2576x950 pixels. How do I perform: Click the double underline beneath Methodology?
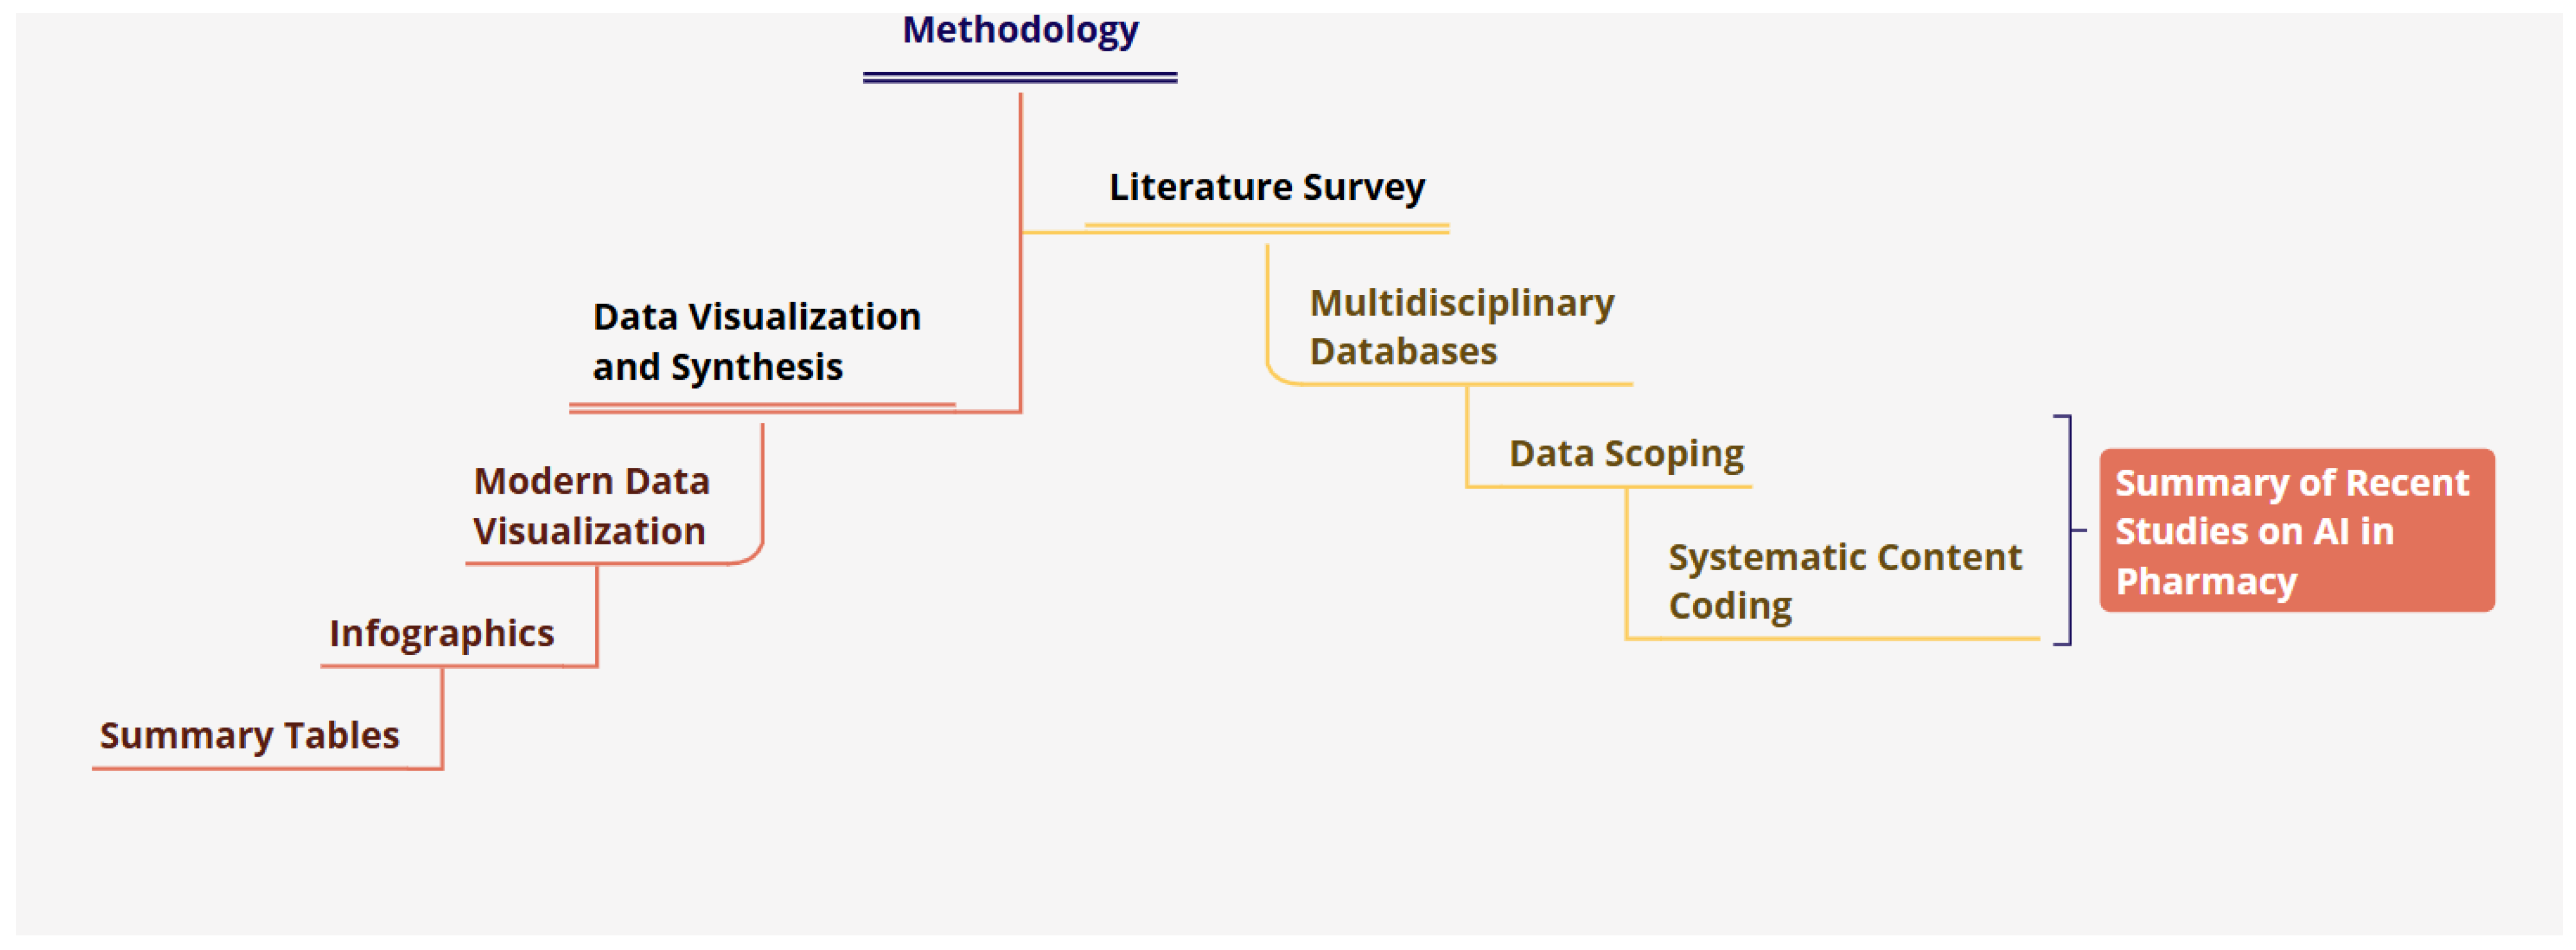click(x=1020, y=77)
